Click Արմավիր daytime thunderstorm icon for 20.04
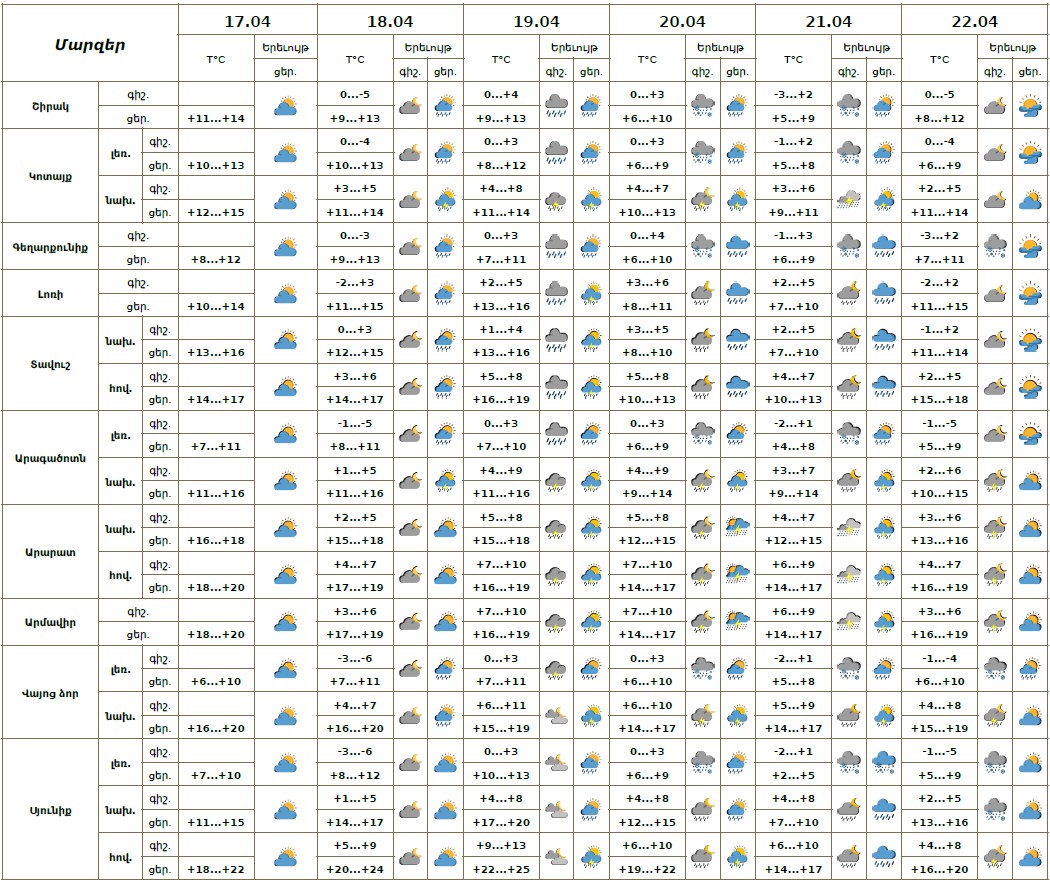Viewport: 1050px width, 880px height. (x=738, y=622)
